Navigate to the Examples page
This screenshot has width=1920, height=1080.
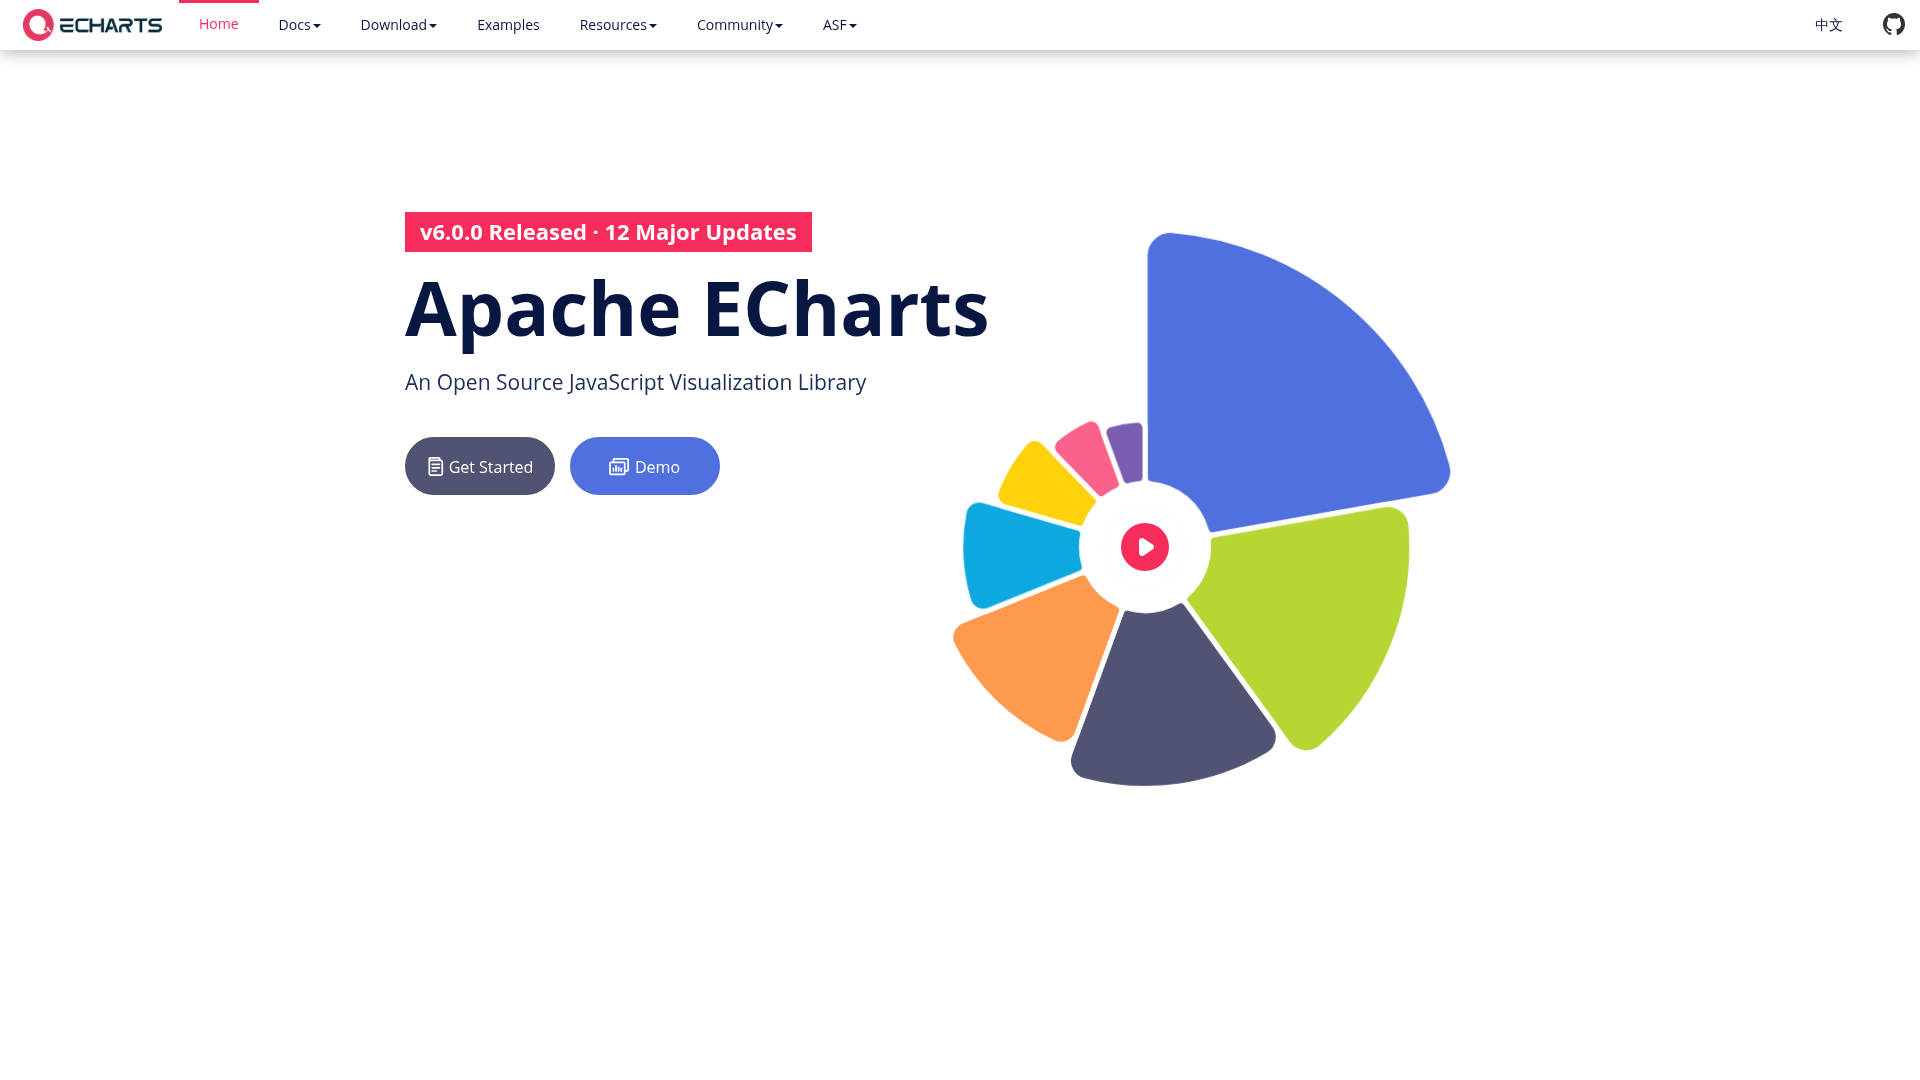508,24
